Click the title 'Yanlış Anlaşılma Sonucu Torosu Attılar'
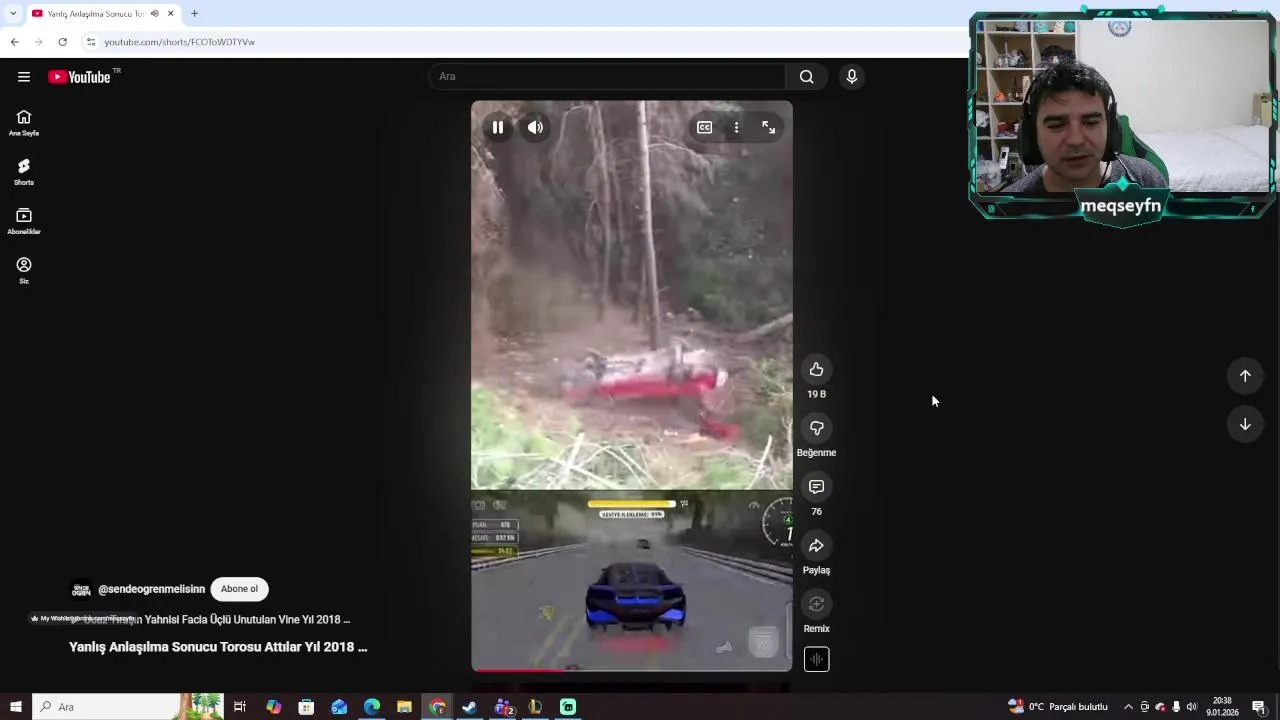The width and height of the screenshot is (1280, 720). click(x=218, y=647)
